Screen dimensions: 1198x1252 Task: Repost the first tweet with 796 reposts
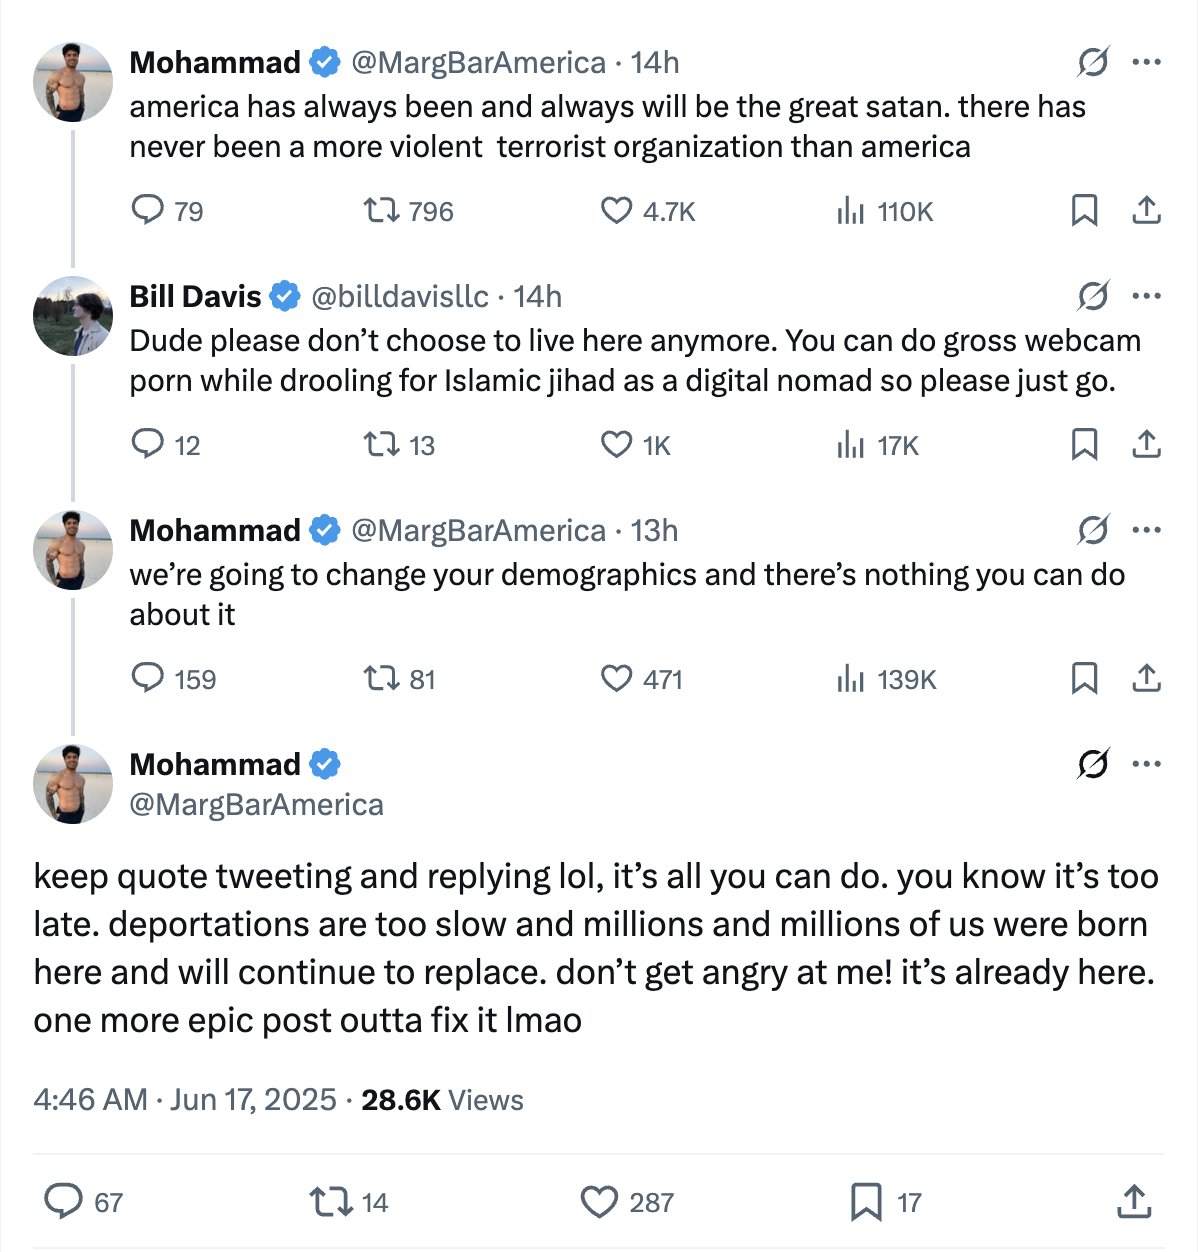(380, 211)
